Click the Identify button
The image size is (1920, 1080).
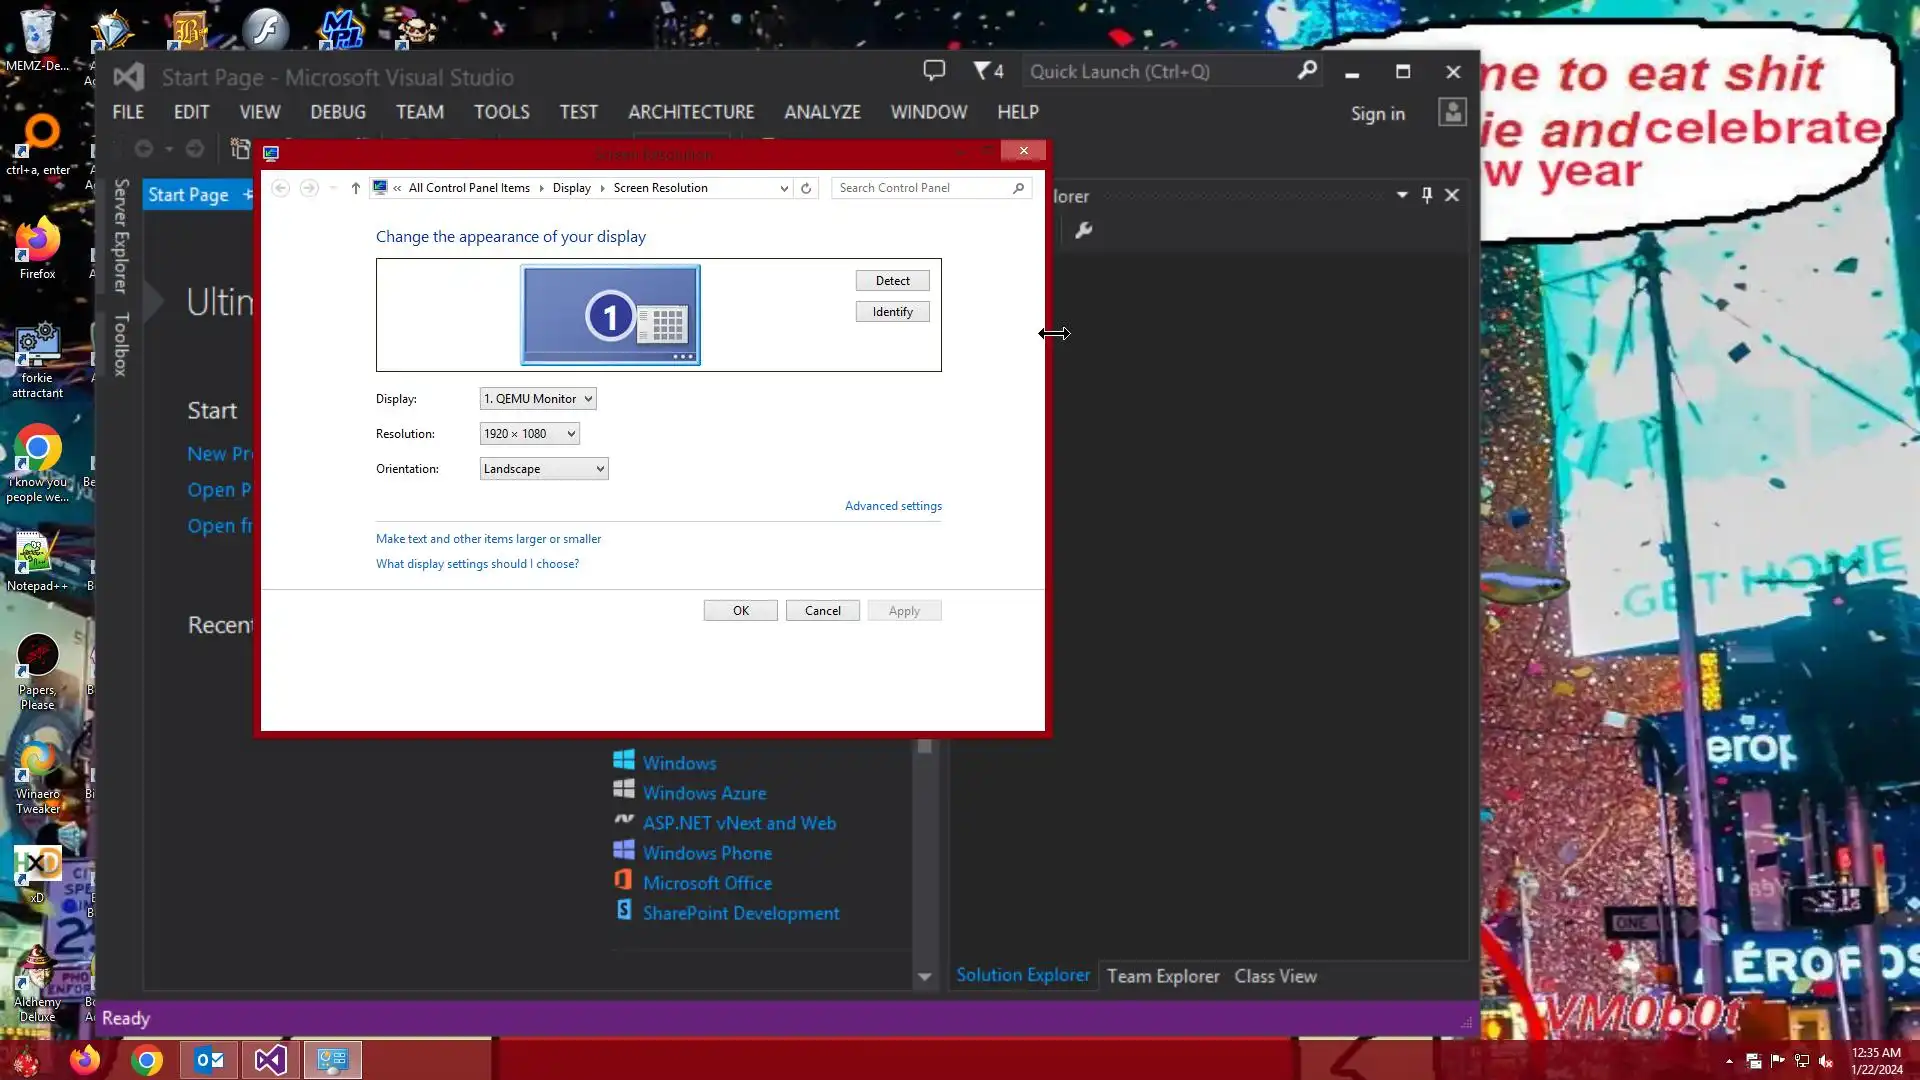tap(892, 312)
